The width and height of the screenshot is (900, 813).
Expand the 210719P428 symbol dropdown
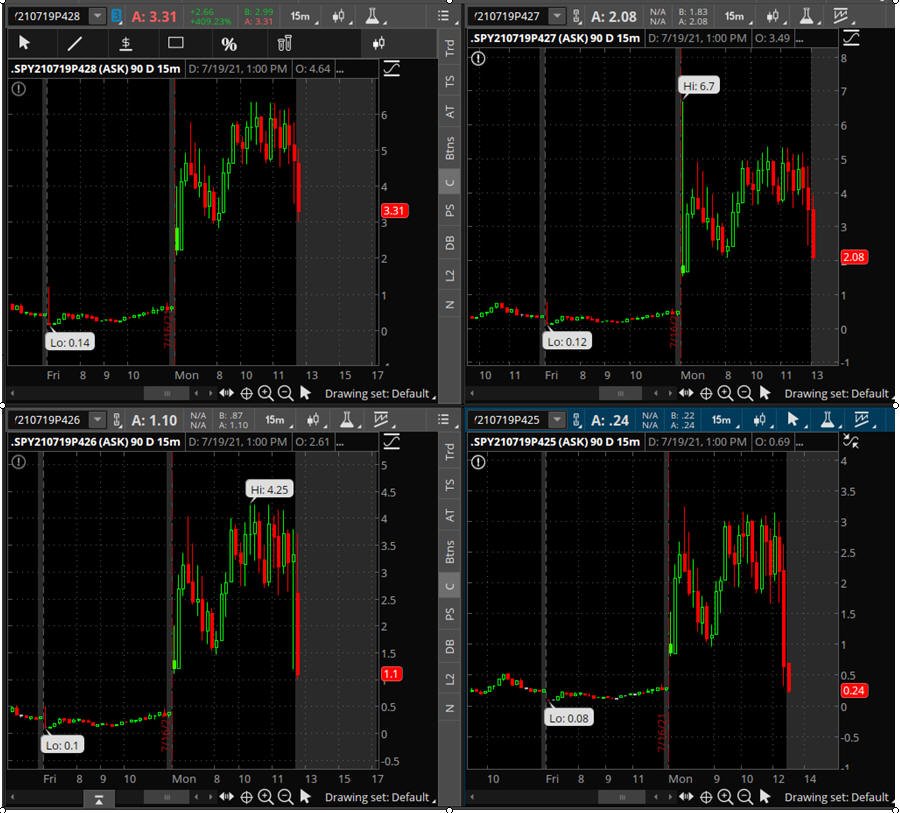pyautogui.click(x=98, y=16)
